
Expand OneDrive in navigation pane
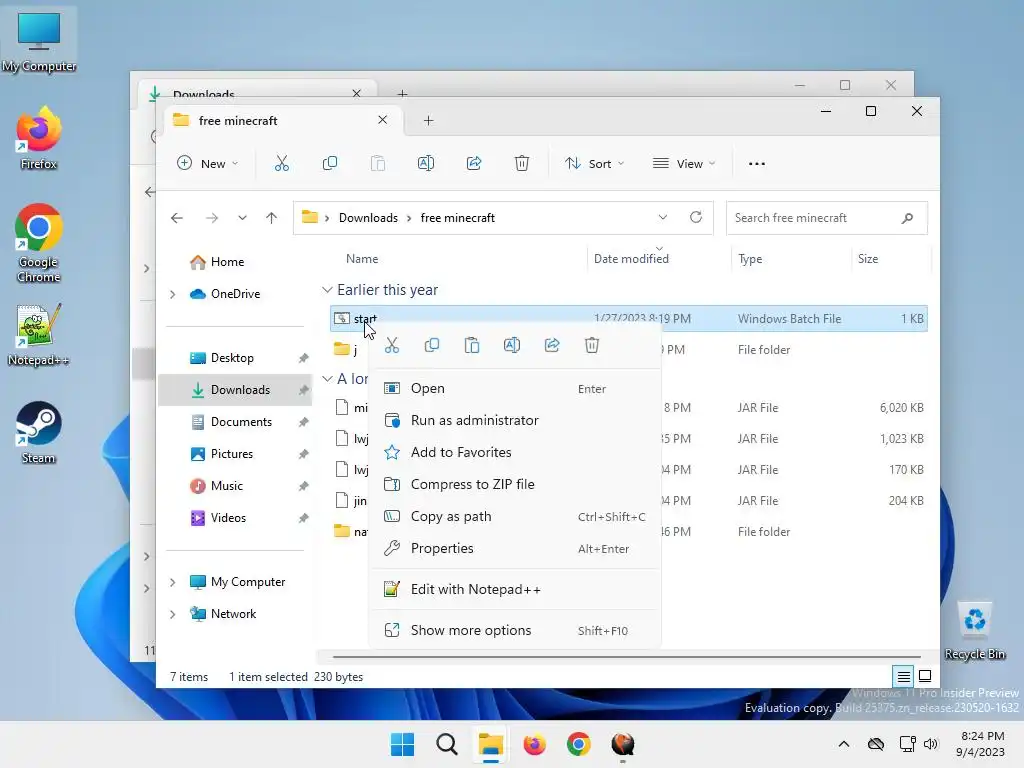pos(172,295)
